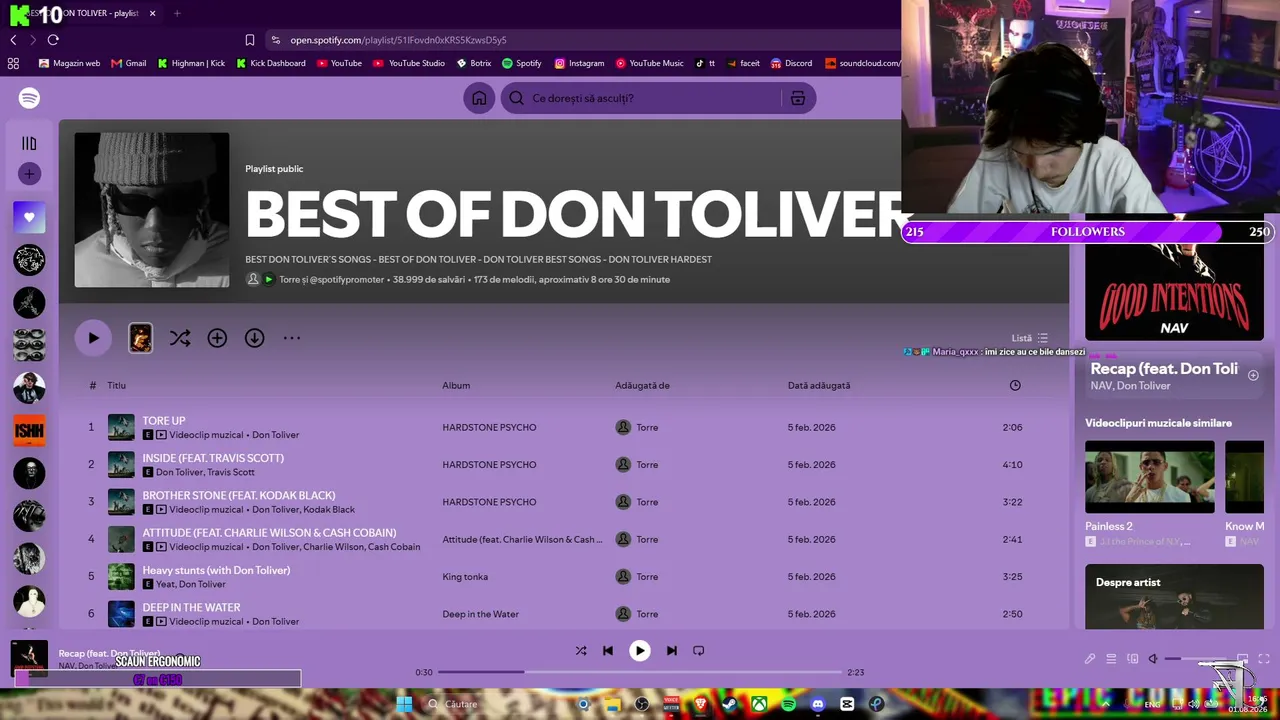The image size is (1280, 720).
Task: Go to Spotify Home via the house icon
Action: click(x=479, y=98)
